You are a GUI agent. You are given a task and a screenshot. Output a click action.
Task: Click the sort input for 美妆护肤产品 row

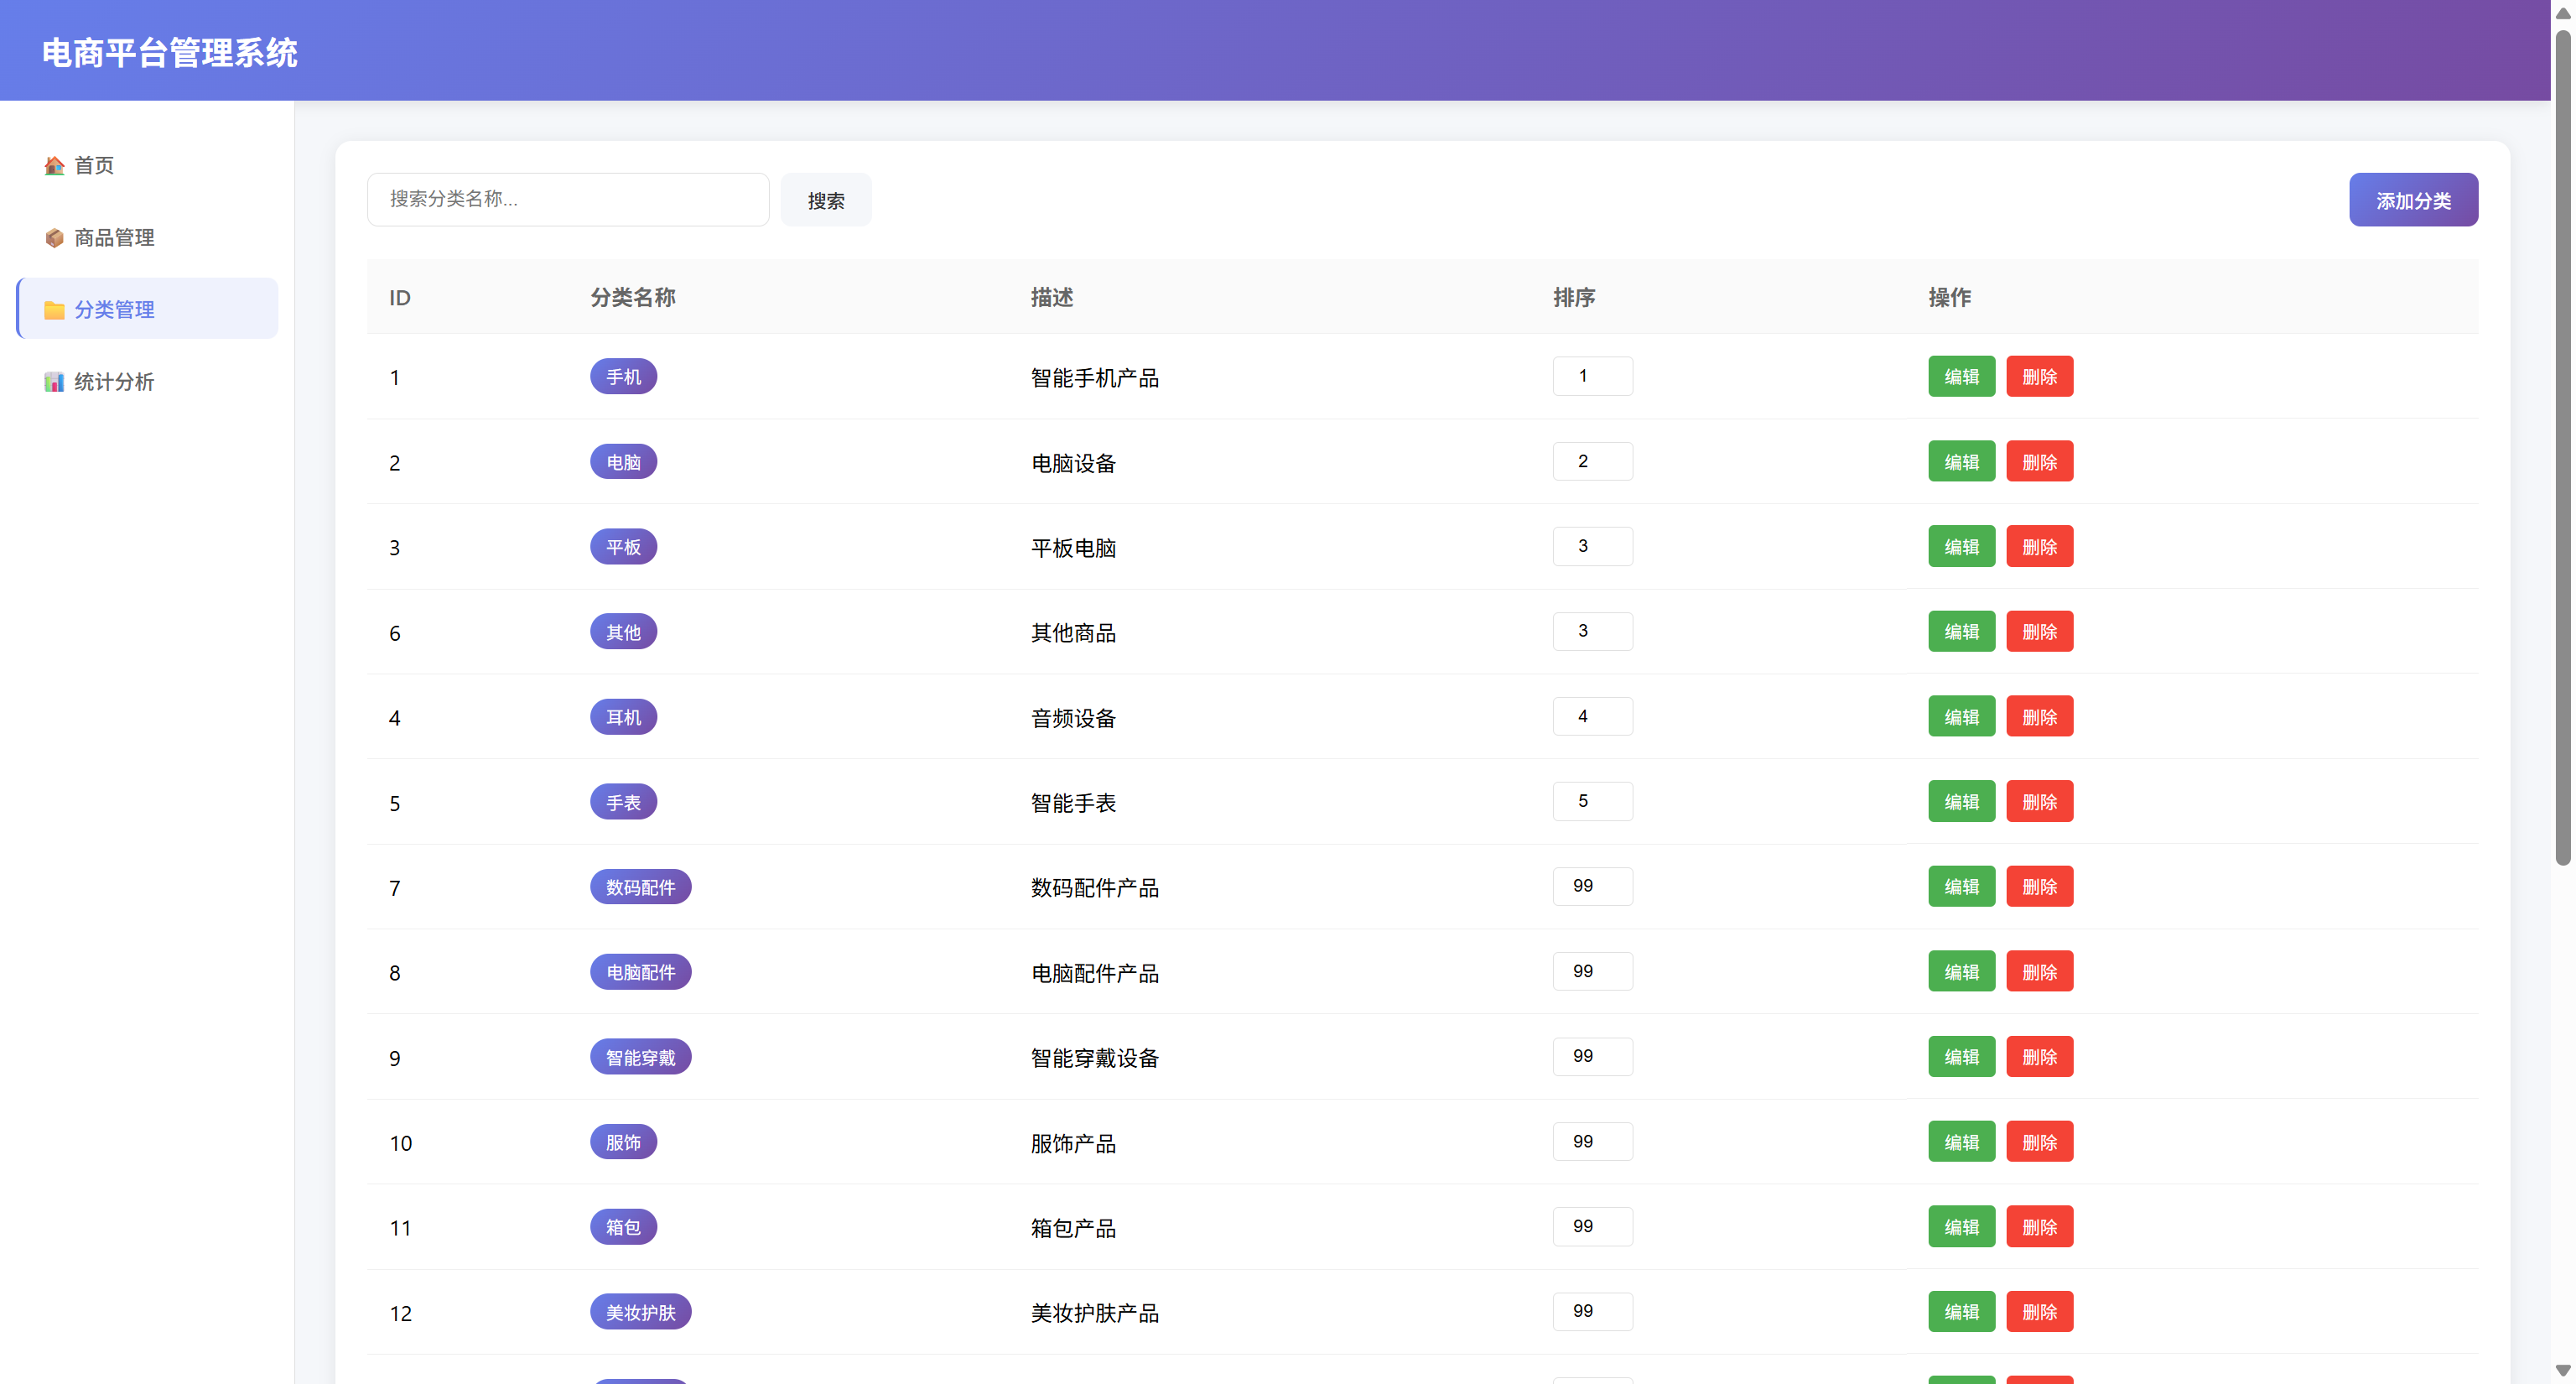click(1592, 1311)
